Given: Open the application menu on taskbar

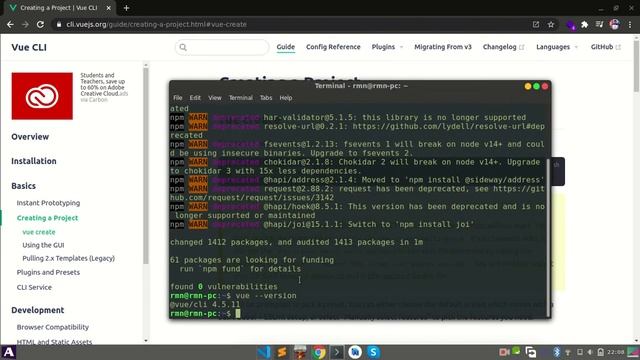Looking at the screenshot, I should tap(9, 352).
